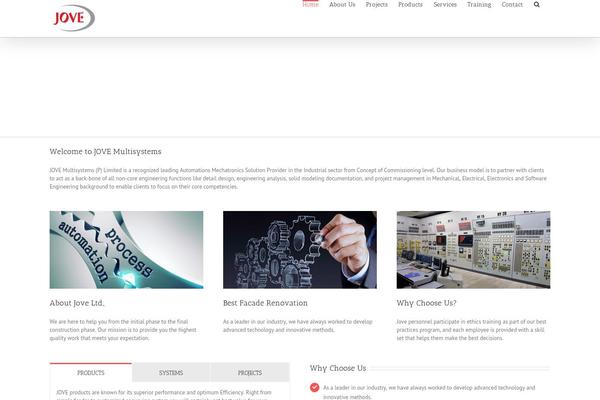Click the Why Choose Us section title
Image resolution: width=600 pixels, height=400 pixels.
coord(338,368)
